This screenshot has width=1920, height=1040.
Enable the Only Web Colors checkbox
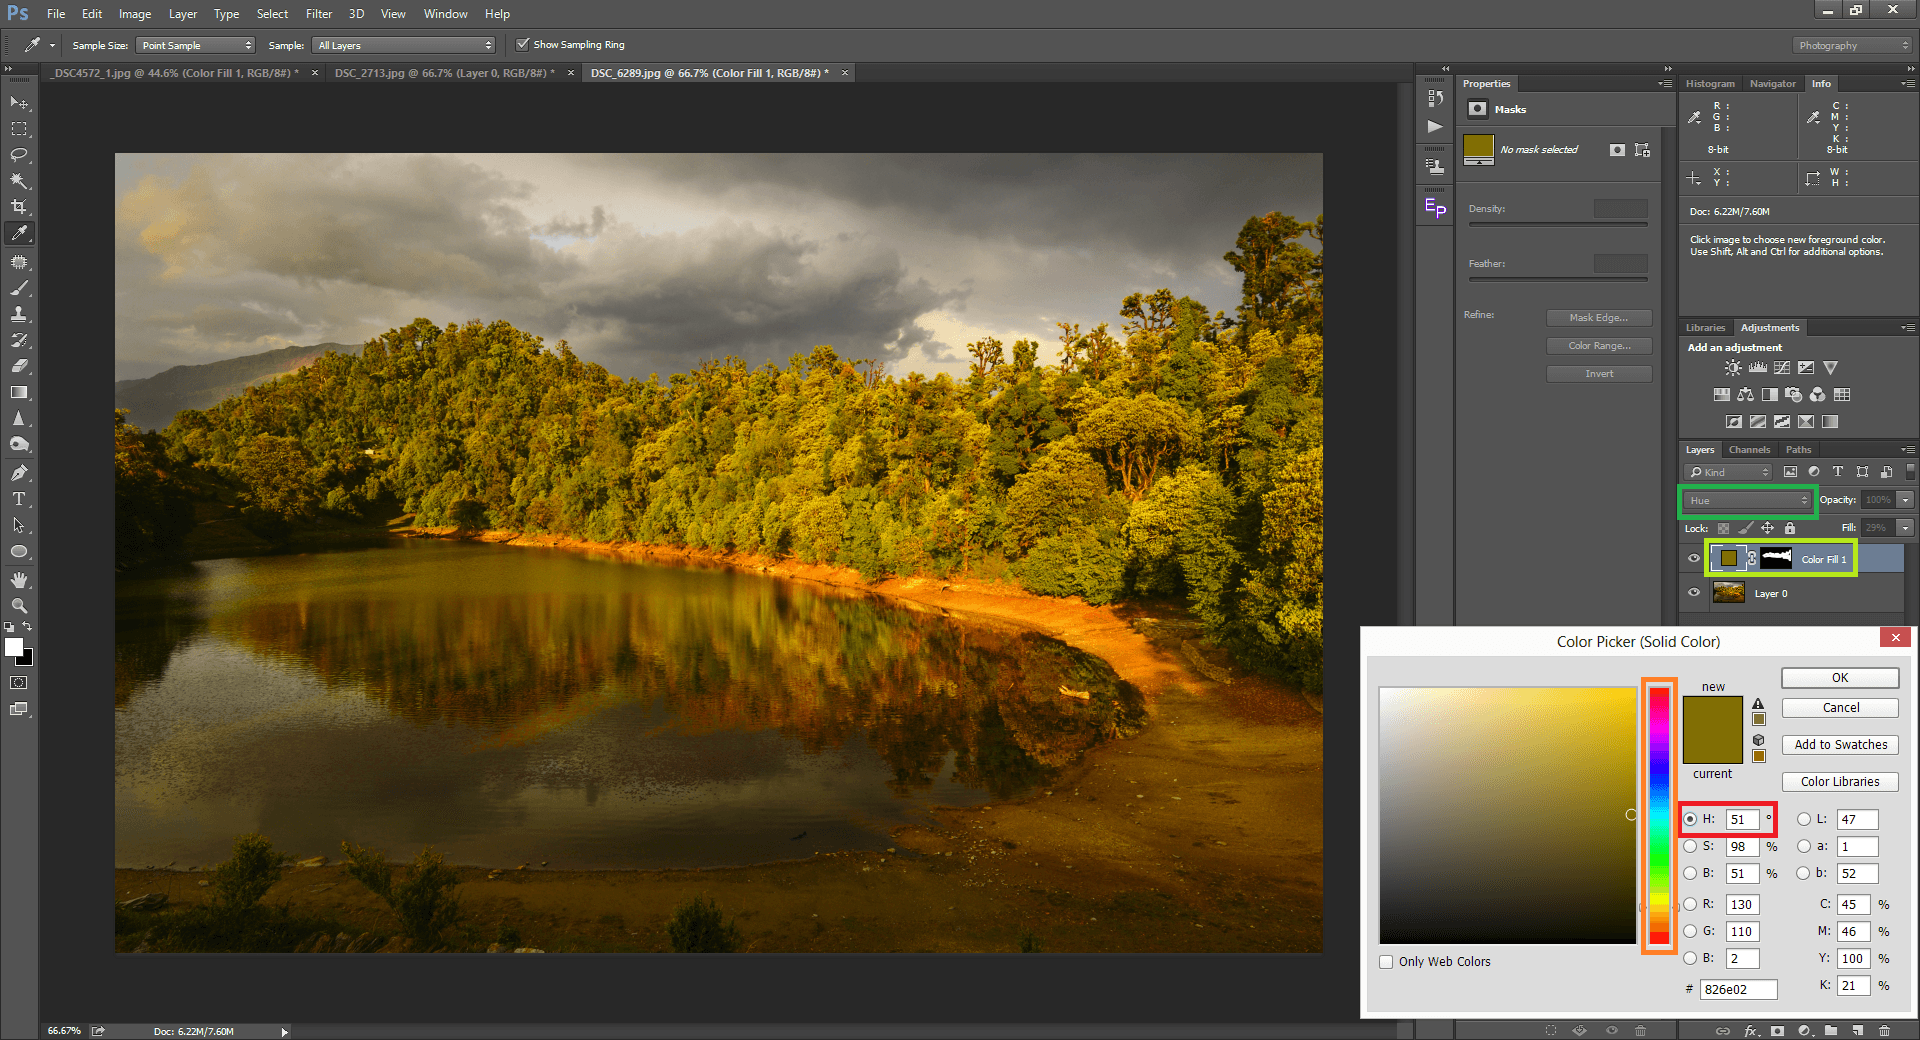tap(1386, 962)
